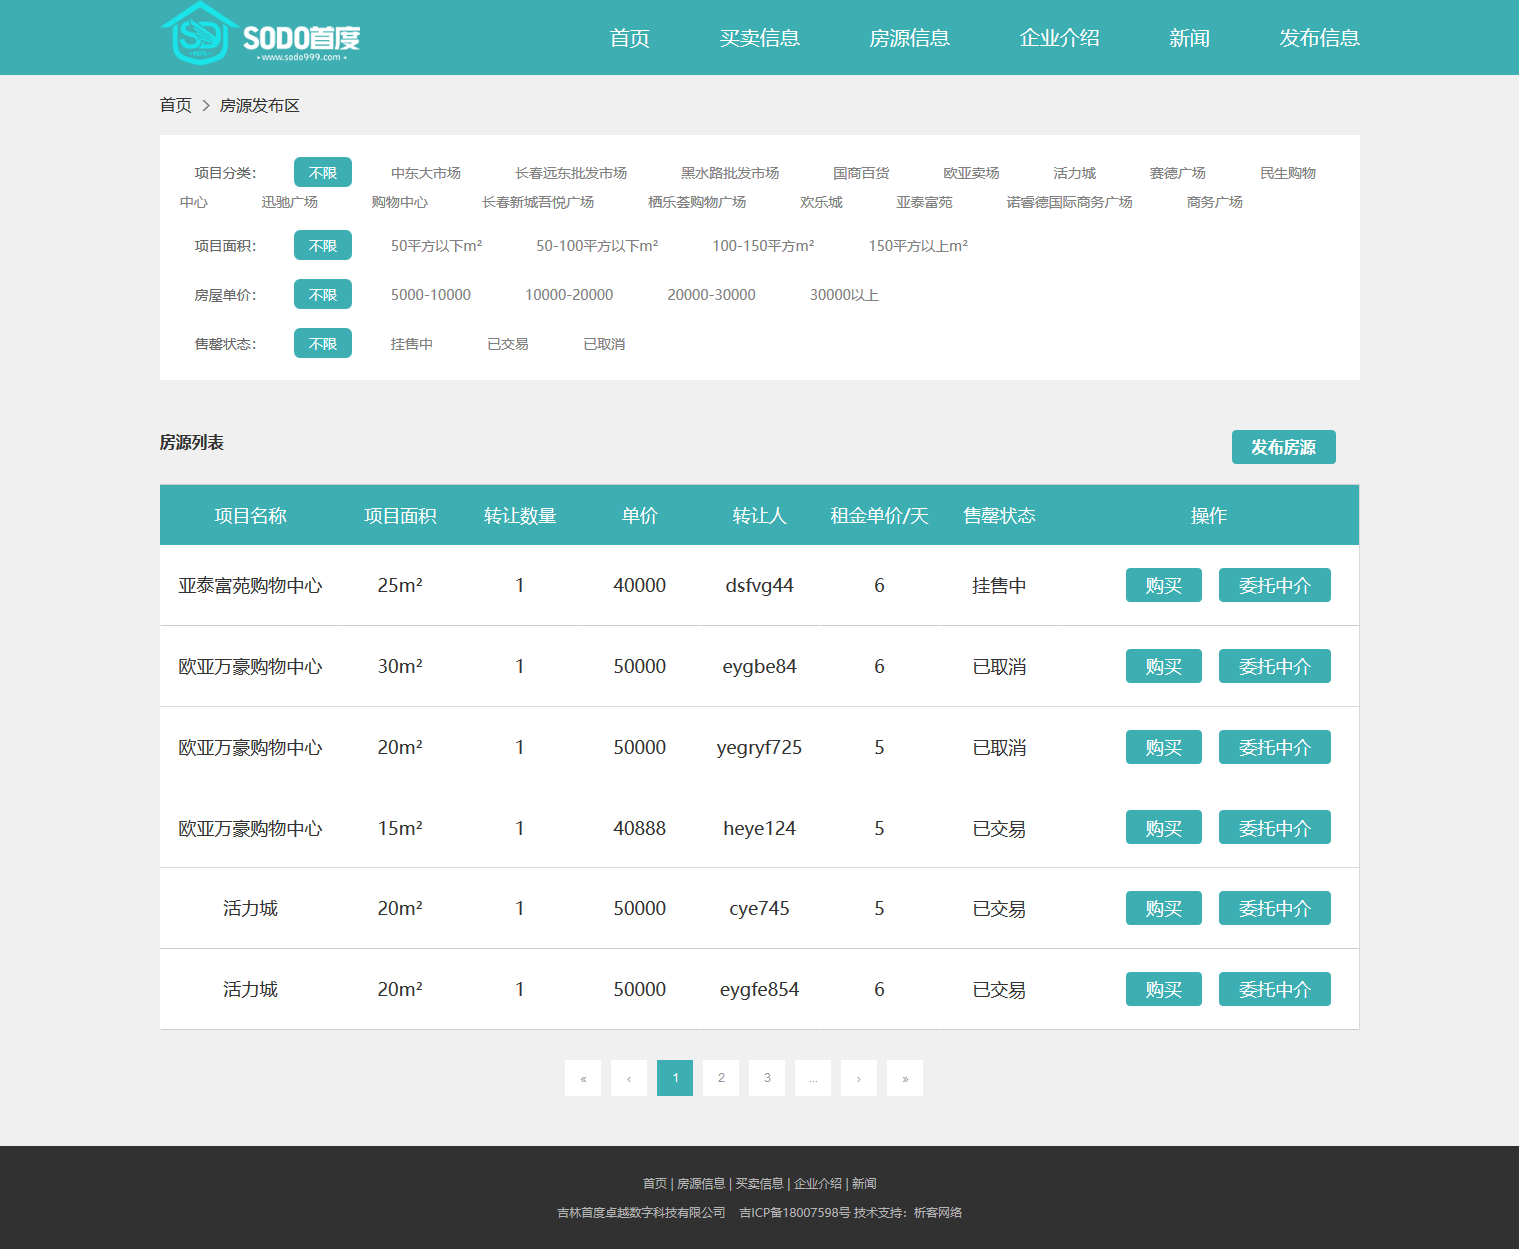This screenshot has width=1519, height=1249.
Task: Open 房源信息 link in footer
Action: pos(700,1184)
